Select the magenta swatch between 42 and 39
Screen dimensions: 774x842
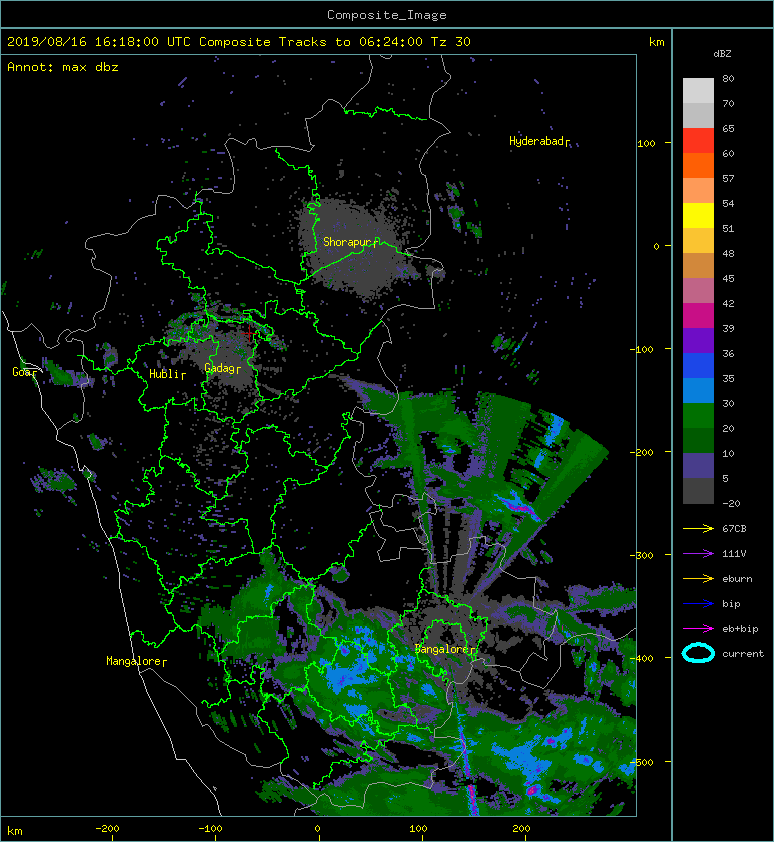click(x=698, y=316)
